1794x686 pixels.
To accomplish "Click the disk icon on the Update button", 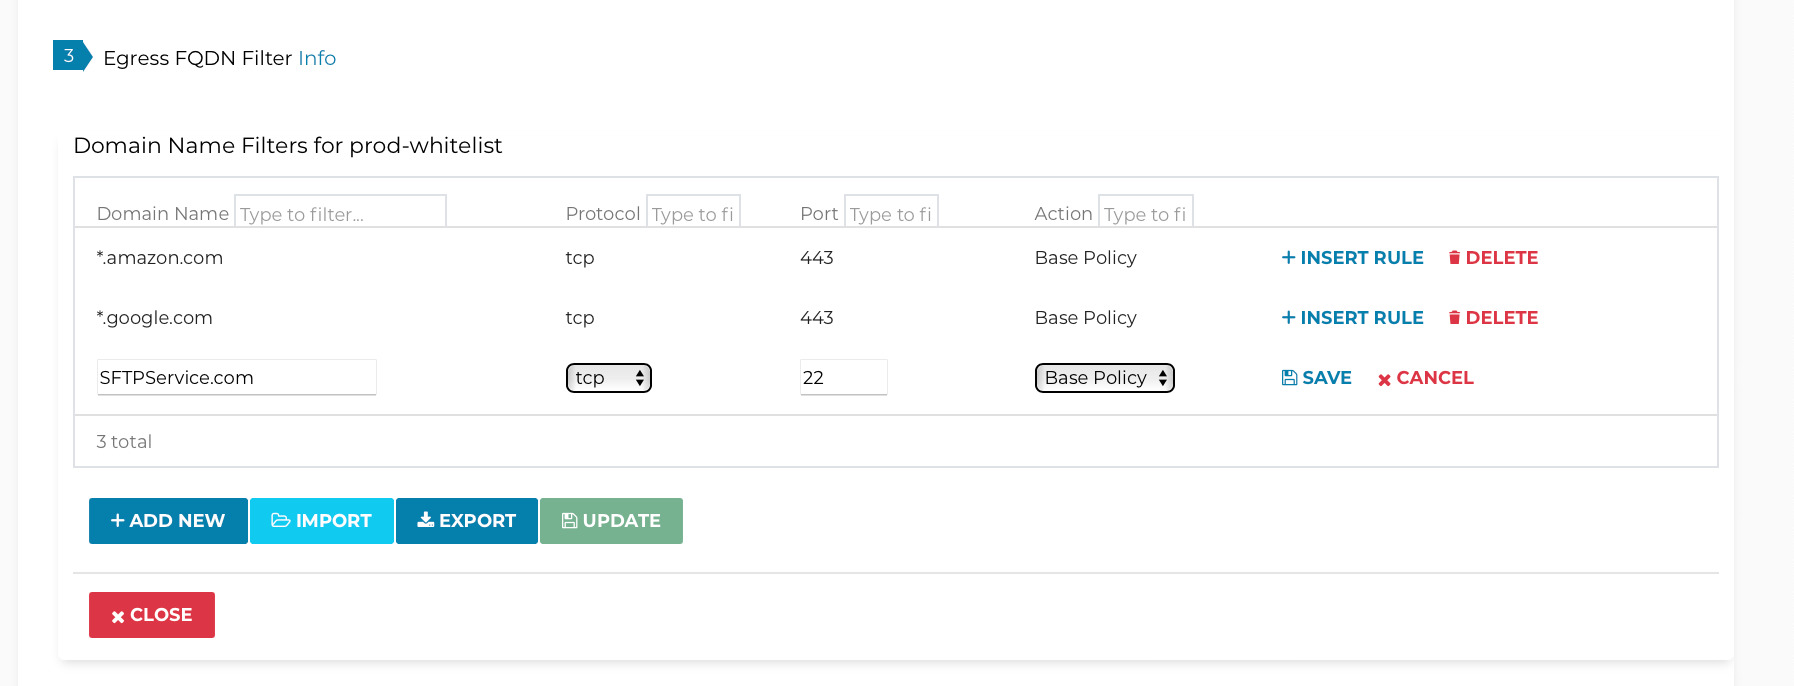I will [569, 520].
